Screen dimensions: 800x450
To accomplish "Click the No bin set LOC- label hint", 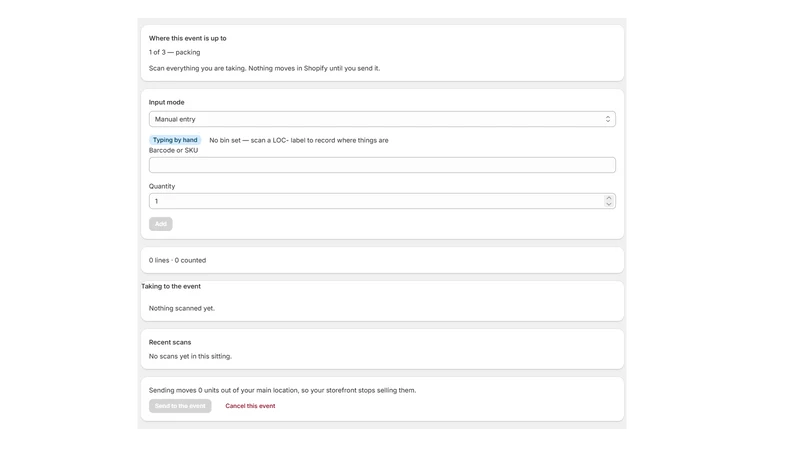I will click(298, 140).
